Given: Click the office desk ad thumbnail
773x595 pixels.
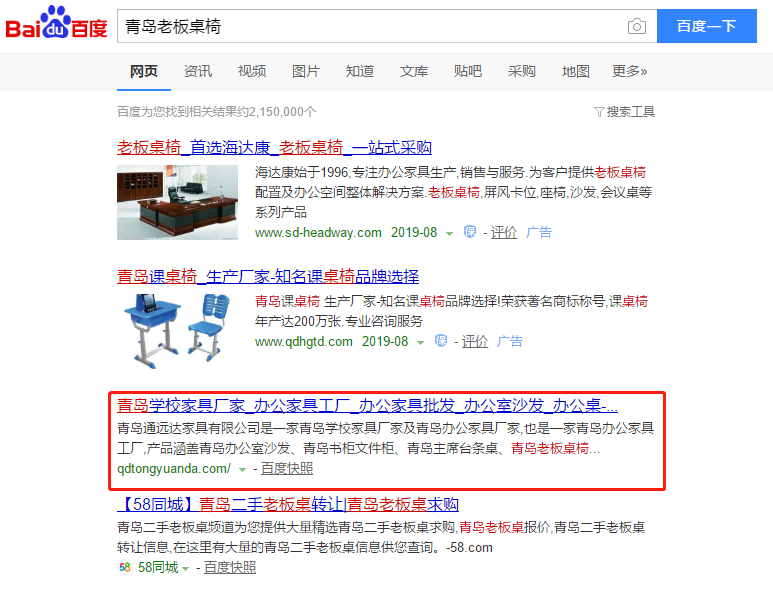Looking at the screenshot, I should point(177,203).
